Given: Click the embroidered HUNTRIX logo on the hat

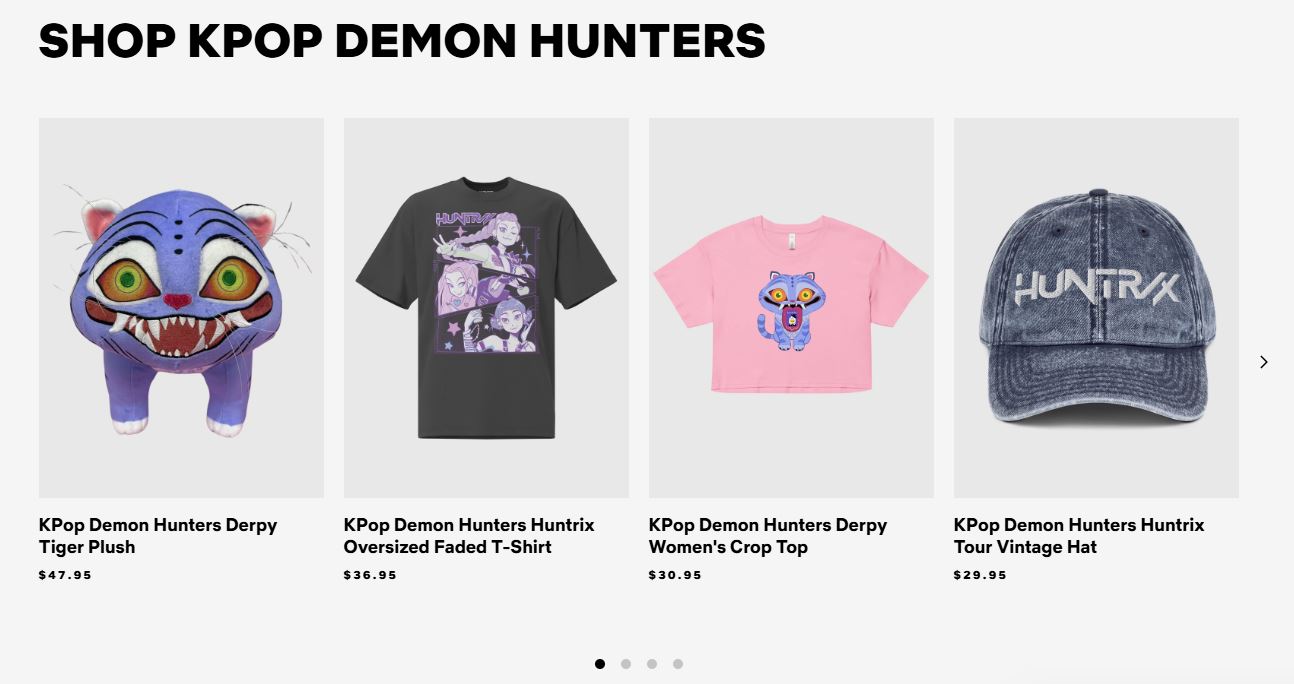Looking at the screenshot, I should [1097, 287].
